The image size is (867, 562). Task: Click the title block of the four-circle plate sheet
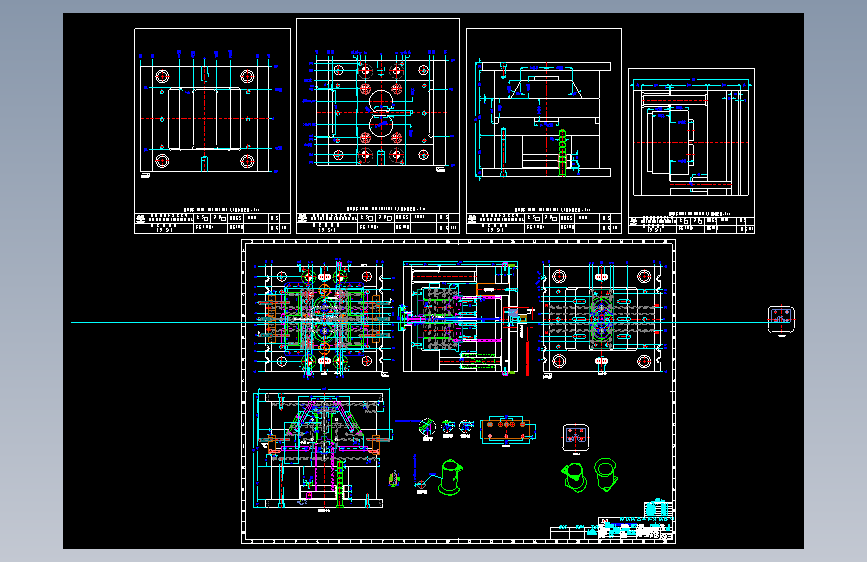(x=212, y=223)
